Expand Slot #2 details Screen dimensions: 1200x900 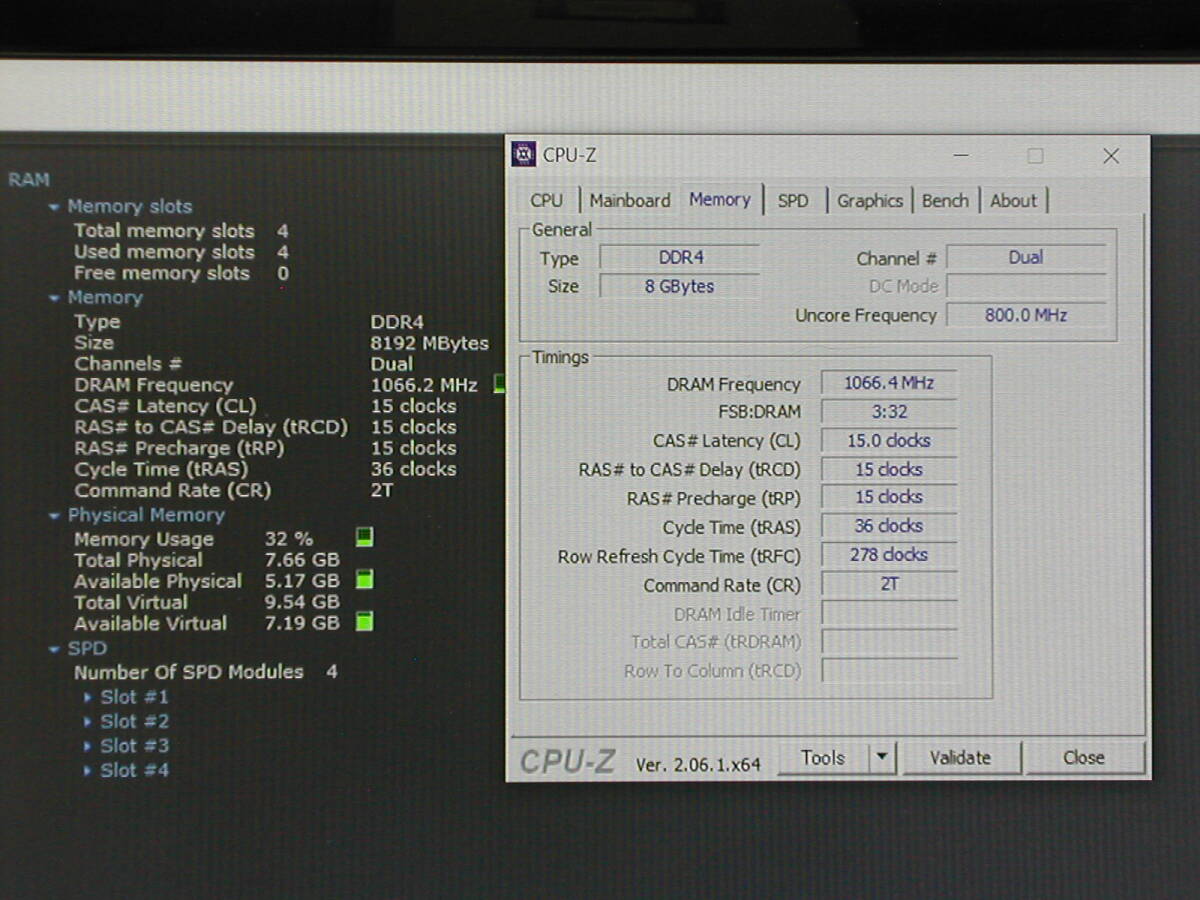tap(88, 721)
